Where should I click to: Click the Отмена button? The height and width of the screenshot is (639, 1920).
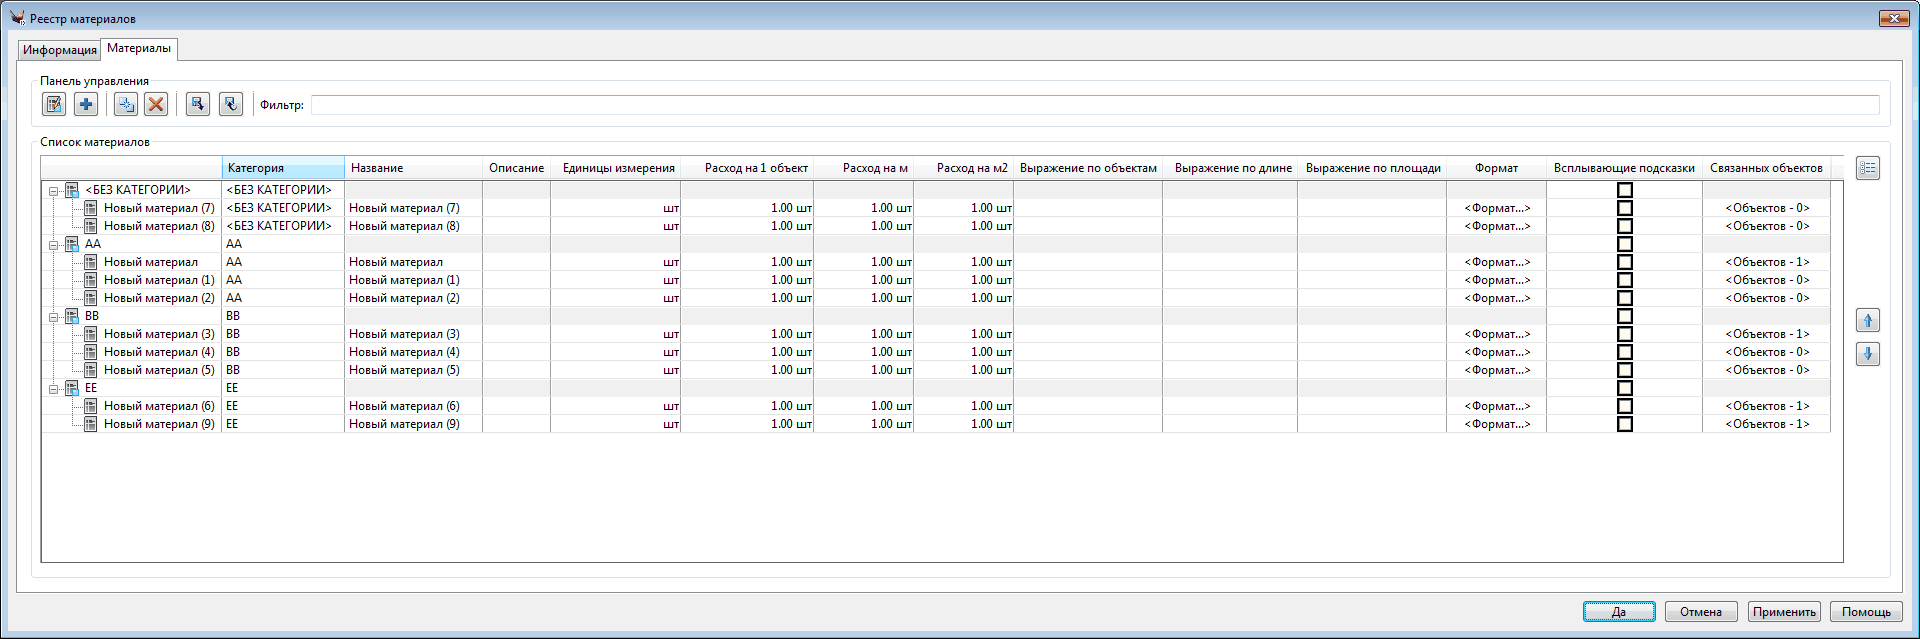coord(1700,612)
